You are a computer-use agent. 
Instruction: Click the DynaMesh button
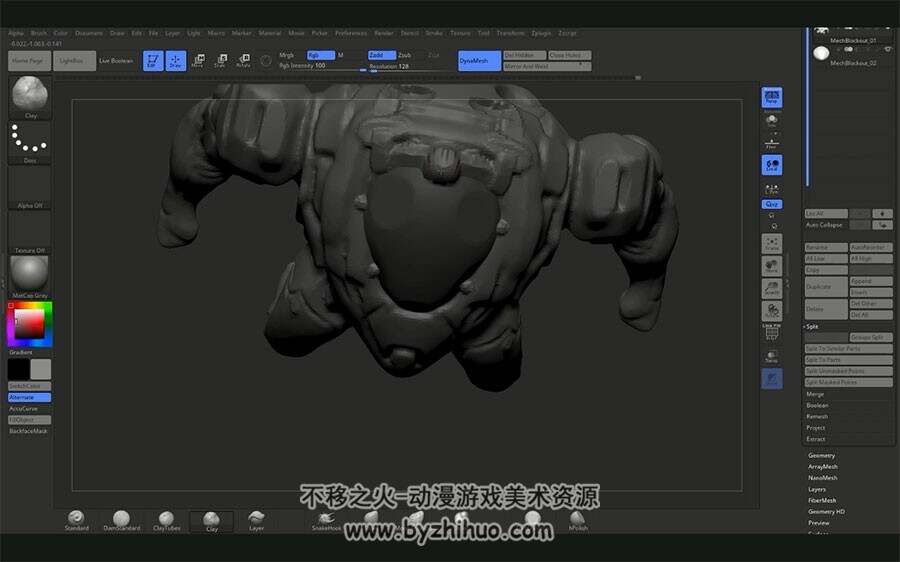(479, 61)
